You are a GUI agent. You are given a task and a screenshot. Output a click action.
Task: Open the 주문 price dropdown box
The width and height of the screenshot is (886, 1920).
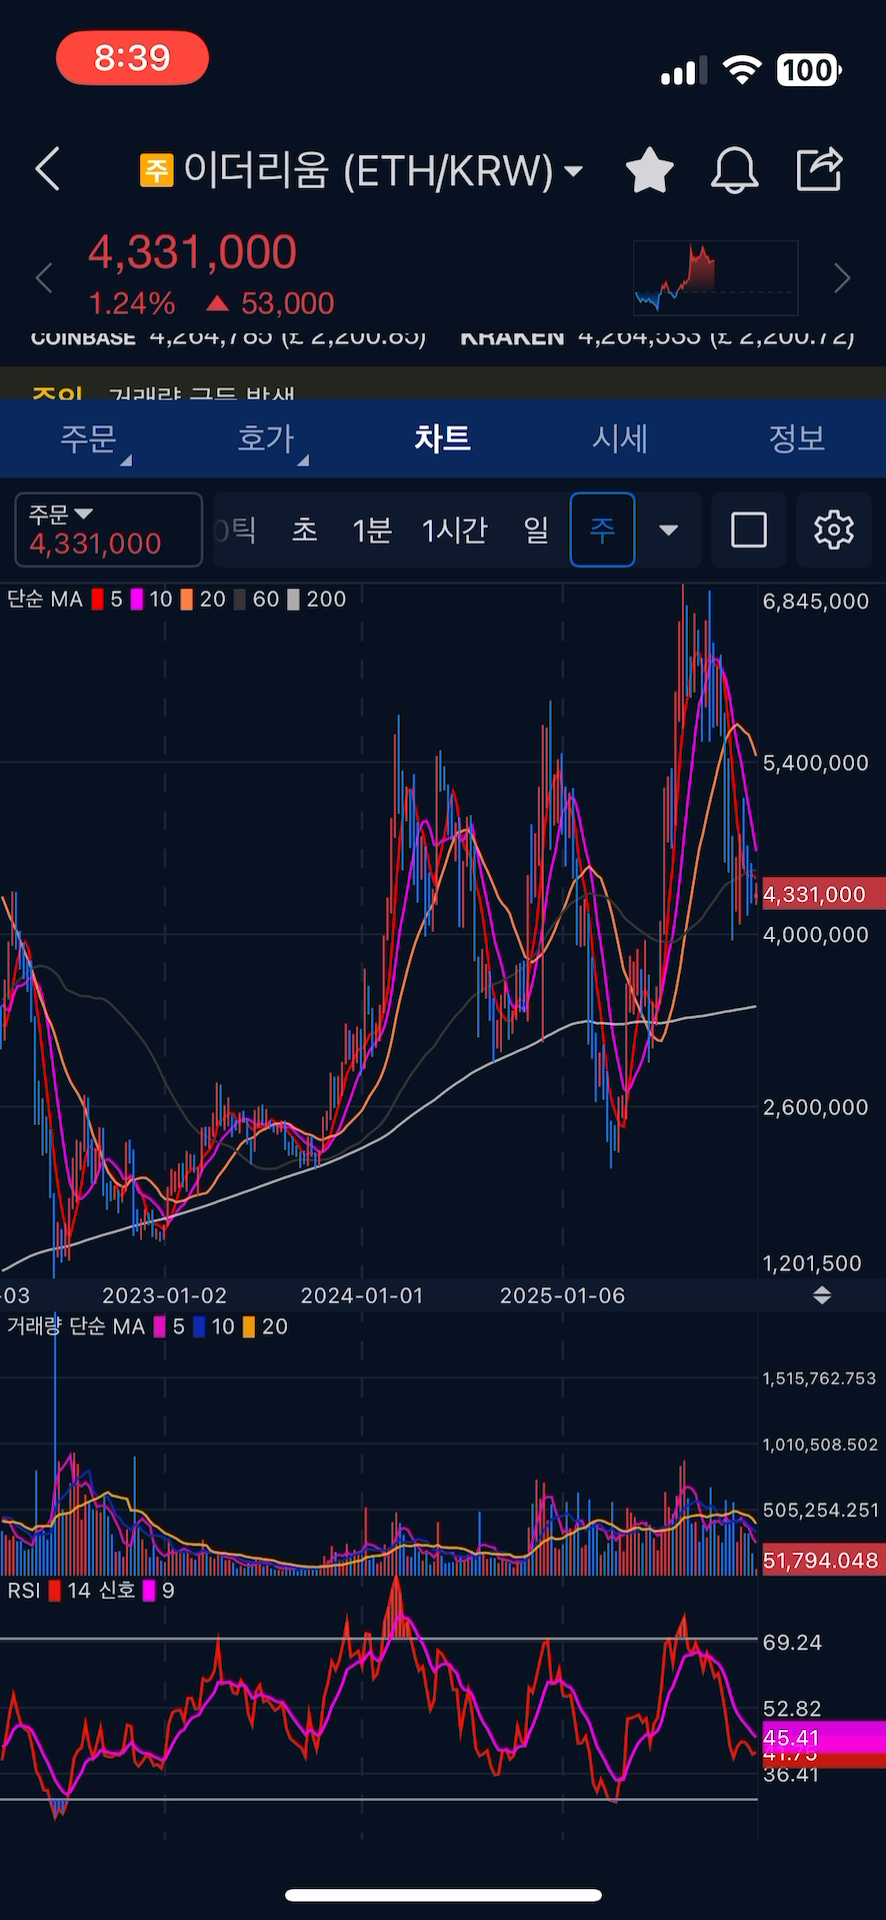click(x=108, y=530)
